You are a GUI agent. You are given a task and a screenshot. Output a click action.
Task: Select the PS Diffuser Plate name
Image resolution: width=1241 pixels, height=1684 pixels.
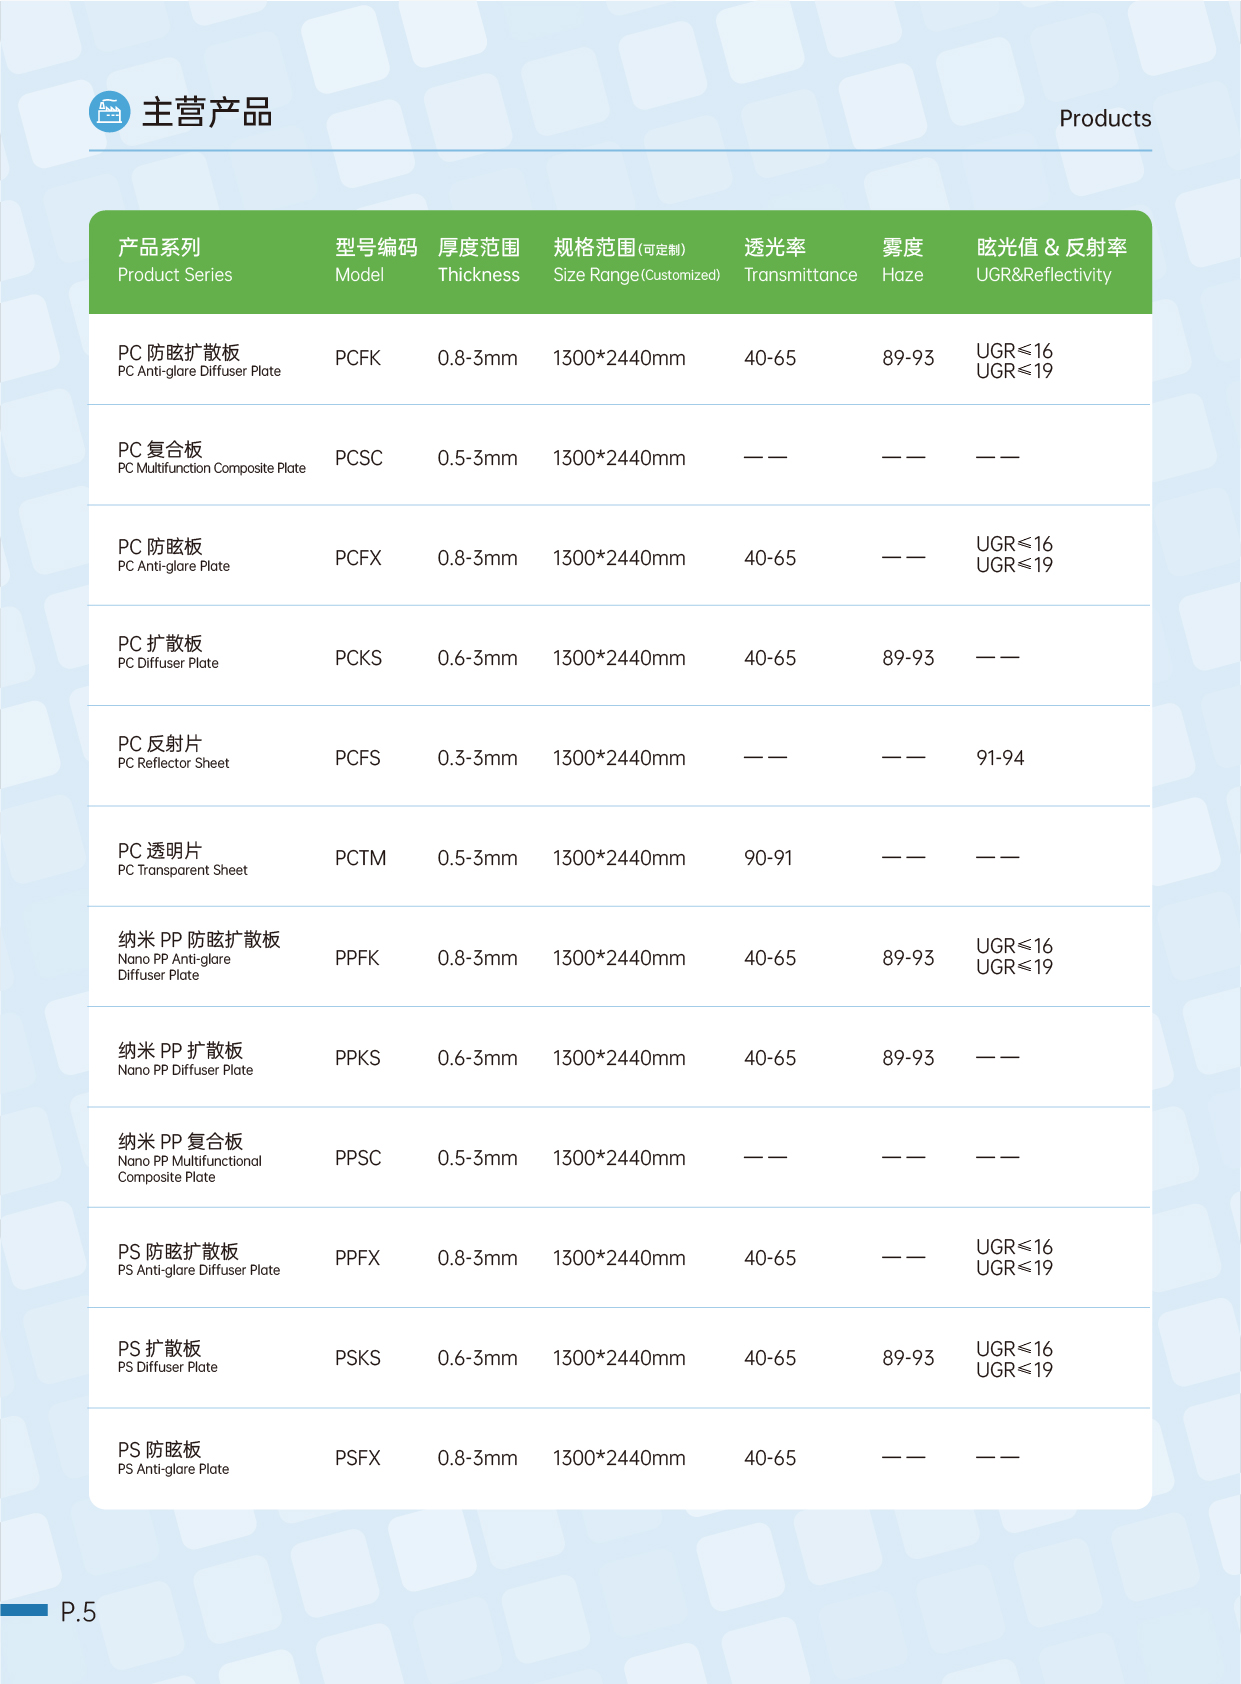167,1357
